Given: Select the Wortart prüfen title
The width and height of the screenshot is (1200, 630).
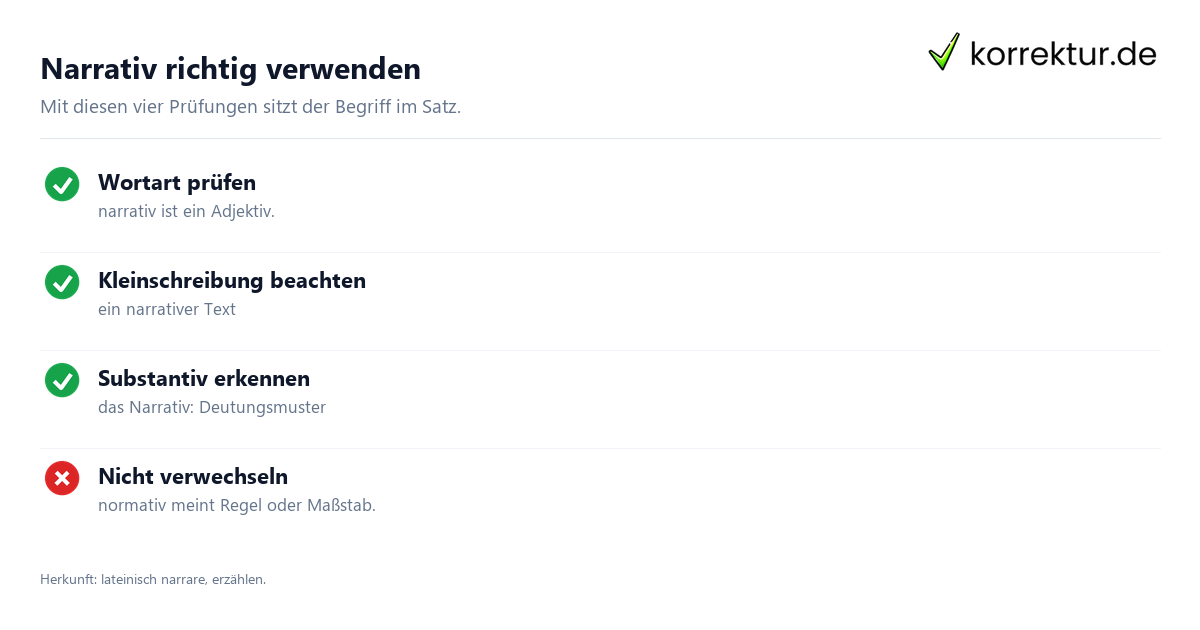Looking at the screenshot, I should (177, 182).
